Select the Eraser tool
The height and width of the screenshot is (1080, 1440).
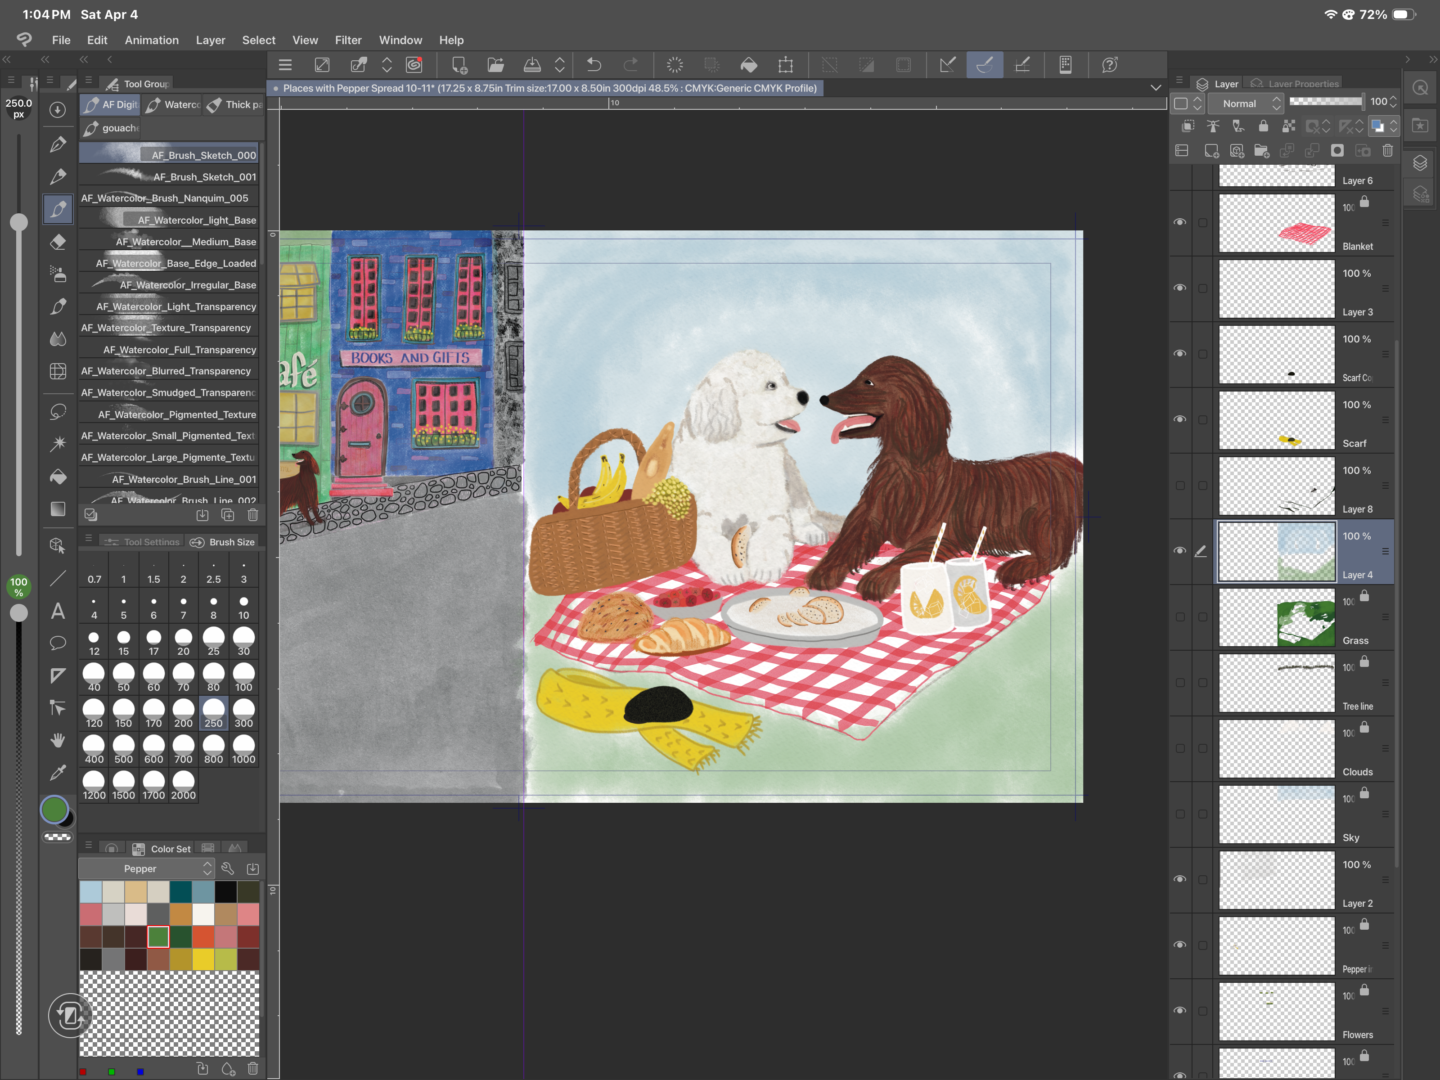tap(58, 242)
